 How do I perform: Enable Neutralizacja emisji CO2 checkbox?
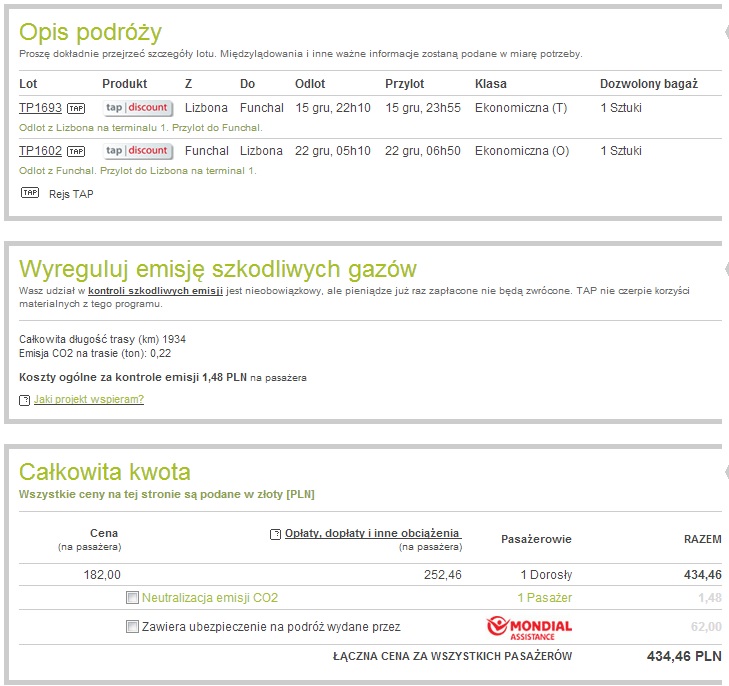(133, 597)
